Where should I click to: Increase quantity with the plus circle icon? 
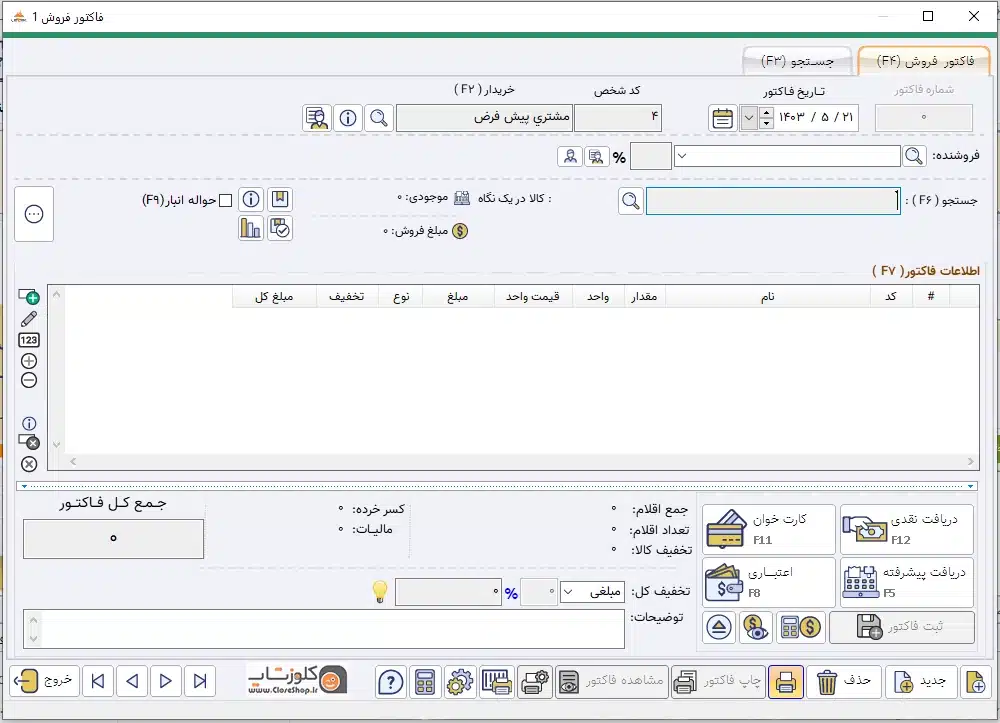tap(29, 361)
